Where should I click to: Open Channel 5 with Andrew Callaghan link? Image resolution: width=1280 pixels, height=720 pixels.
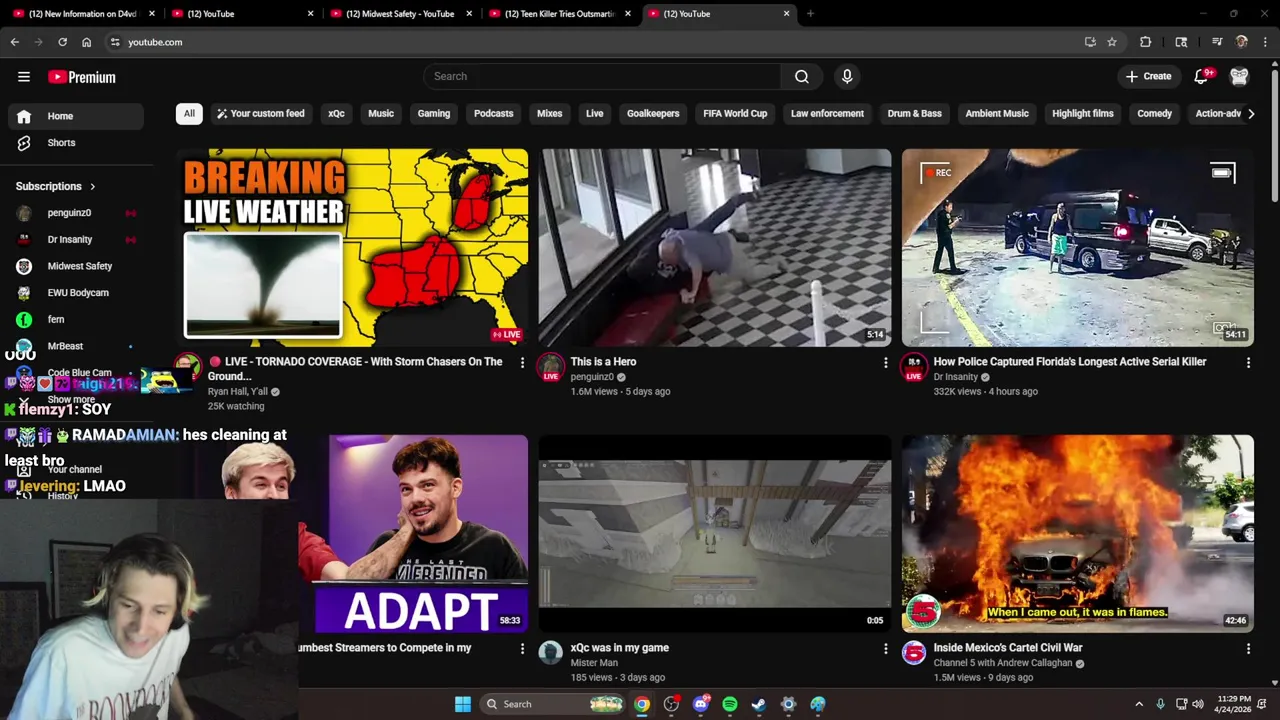tap(1003, 663)
